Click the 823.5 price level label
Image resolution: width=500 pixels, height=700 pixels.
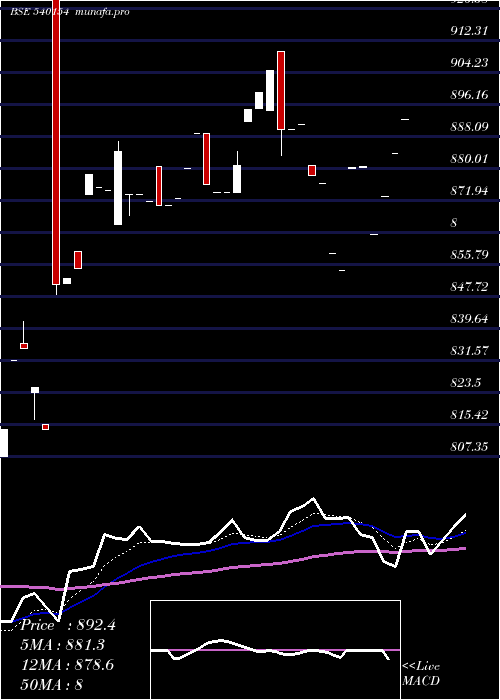click(x=465, y=383)
